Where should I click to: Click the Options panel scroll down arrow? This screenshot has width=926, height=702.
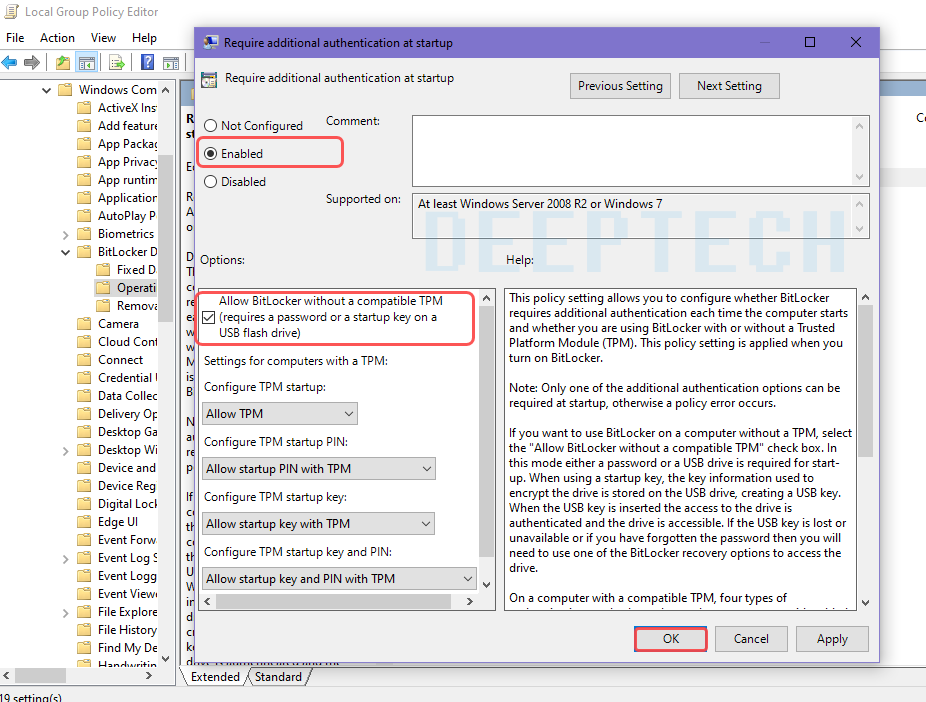tap(486, 585)
